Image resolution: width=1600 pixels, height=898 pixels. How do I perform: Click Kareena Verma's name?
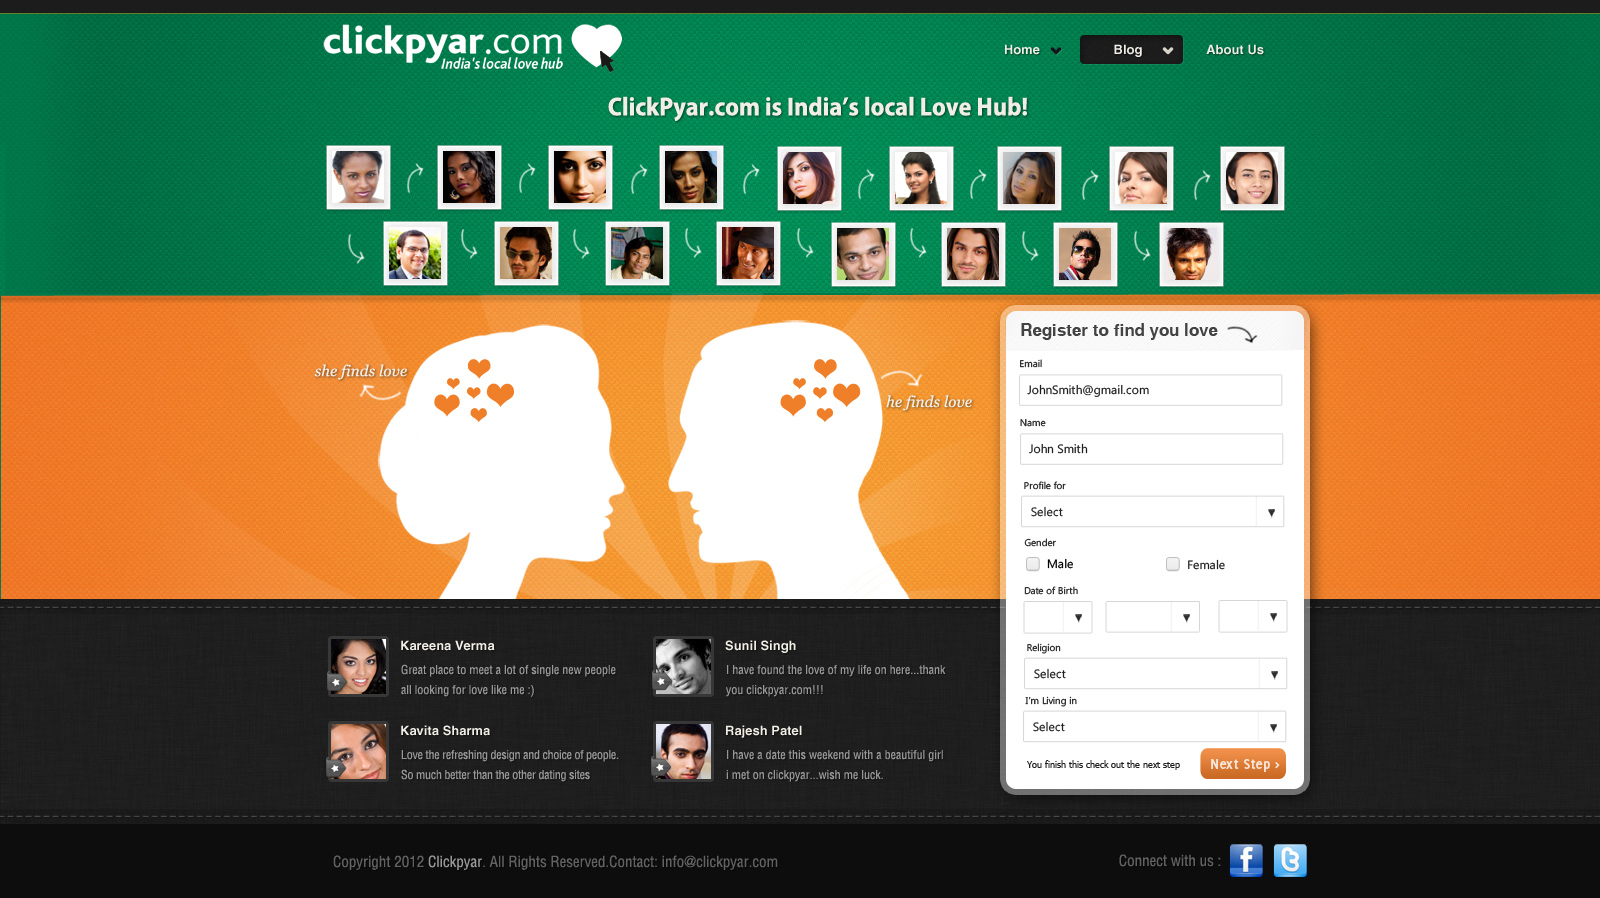(447, 646)
